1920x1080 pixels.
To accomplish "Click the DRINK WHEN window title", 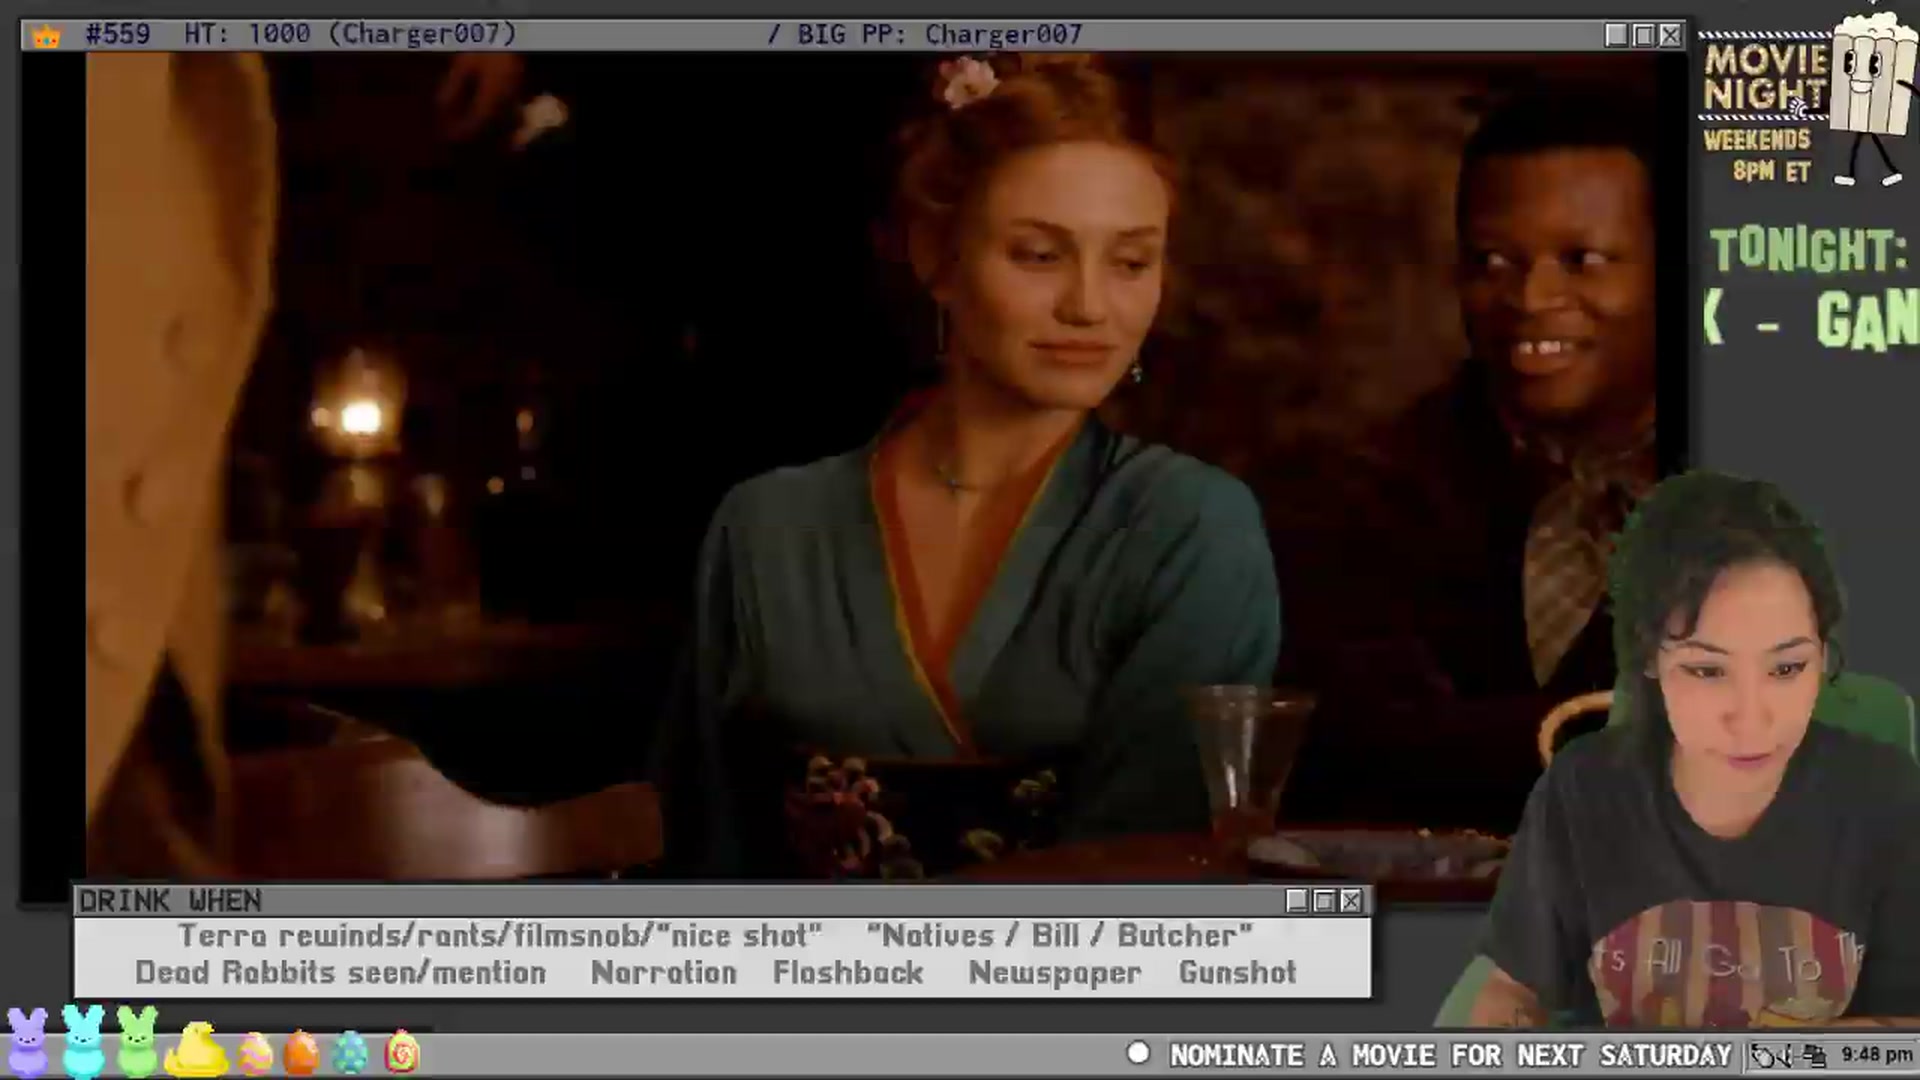I will 170,901.
